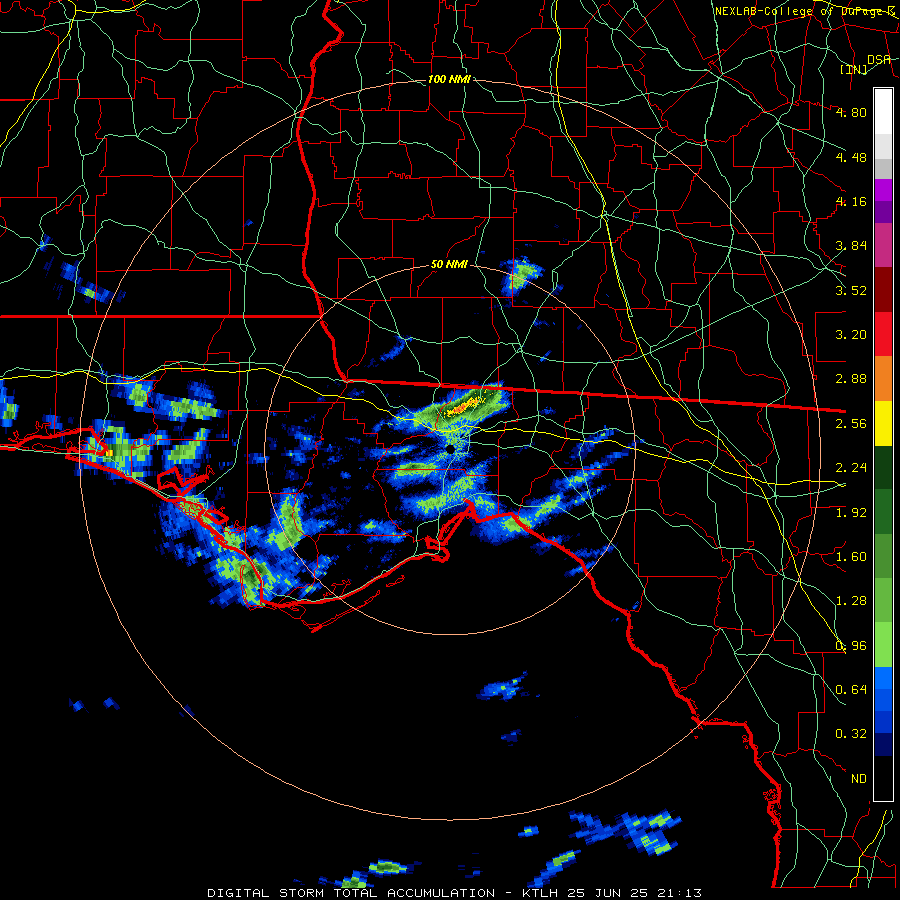Screen dimensions: 900x900
Task: Select the 2.24 legend value
Action: (x=851, y=468)
